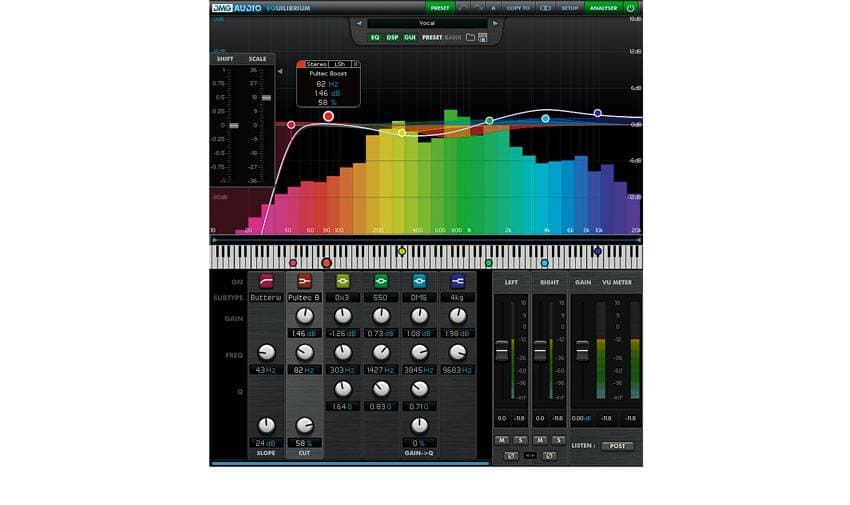Screen dimensions: 850x505
Task: Toggle the plugin power bypass icon
Action: 630,8
